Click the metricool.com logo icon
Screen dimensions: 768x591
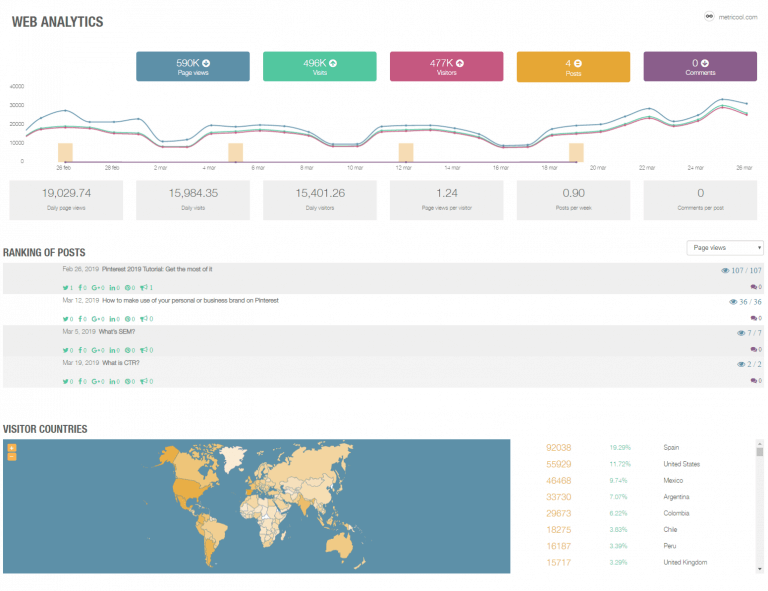tap(709, 16)
